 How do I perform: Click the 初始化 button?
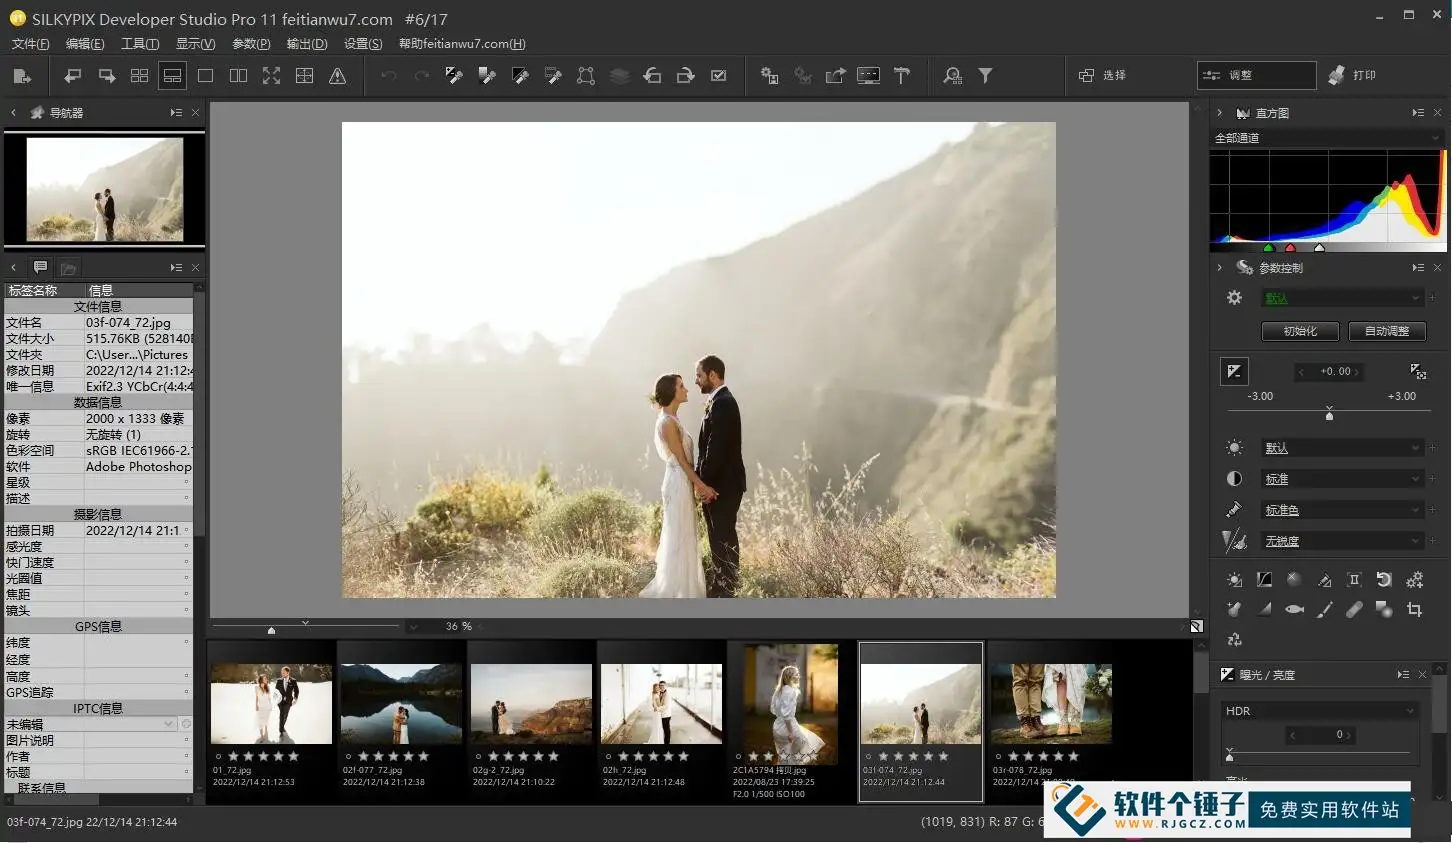(x=1300, y=331)
